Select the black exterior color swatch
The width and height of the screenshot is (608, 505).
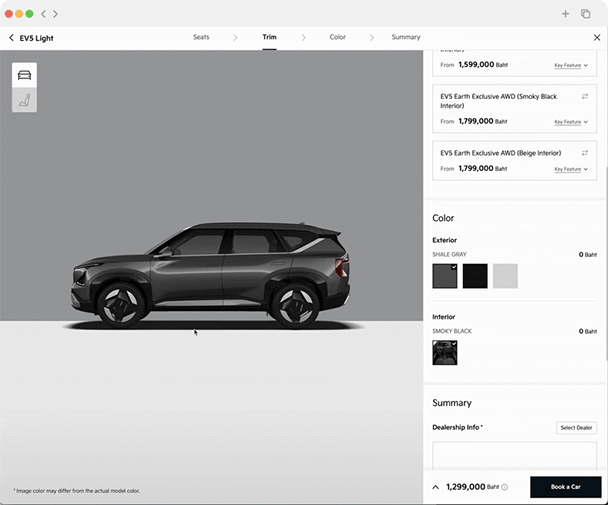click(x=475, y=276)
